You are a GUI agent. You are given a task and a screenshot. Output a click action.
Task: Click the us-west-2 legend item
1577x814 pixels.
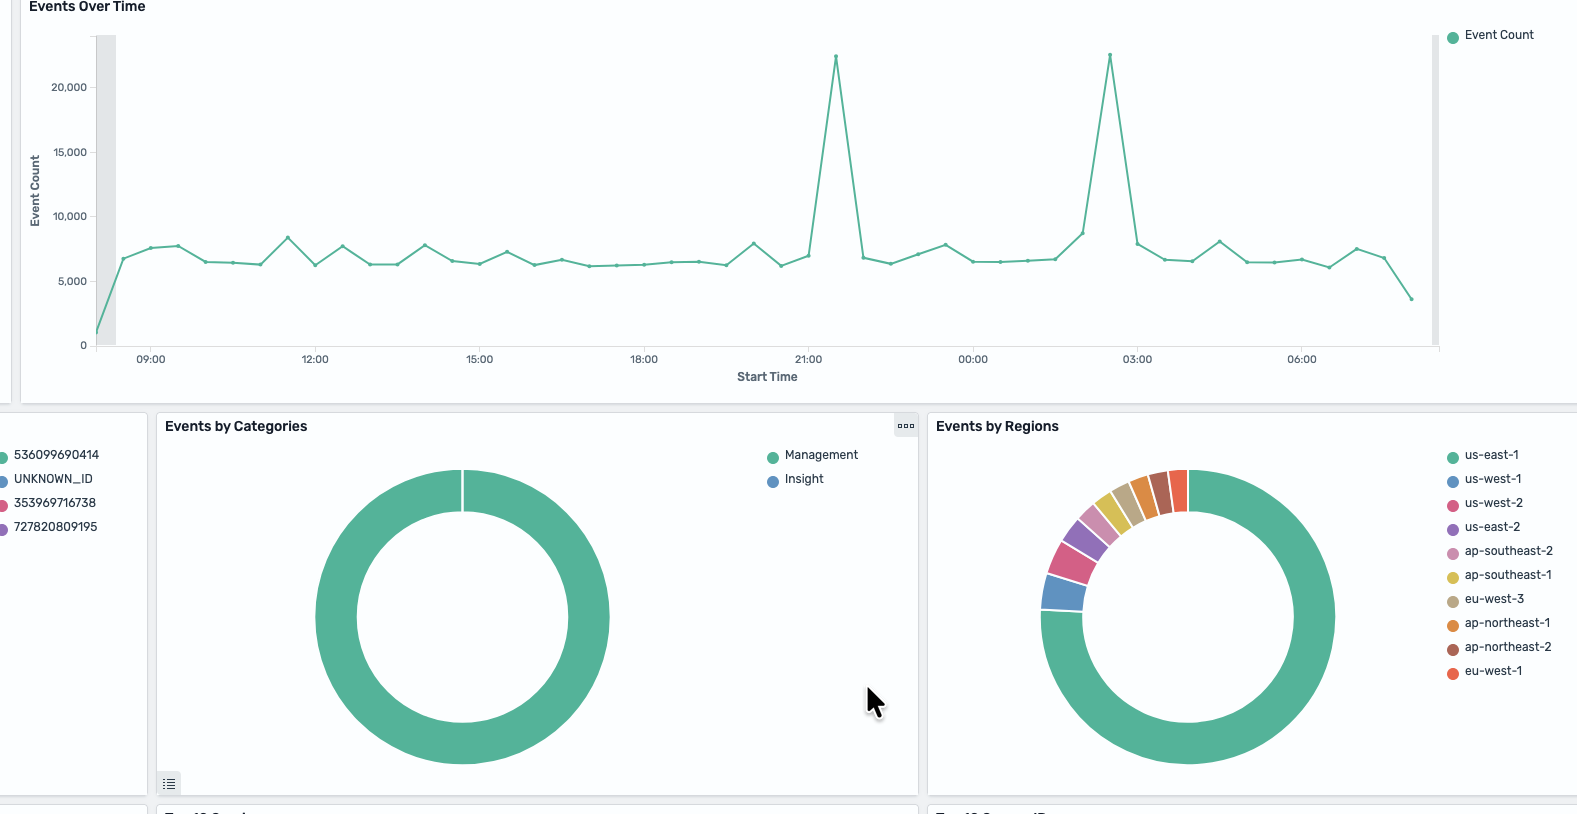click(1493, 503)
